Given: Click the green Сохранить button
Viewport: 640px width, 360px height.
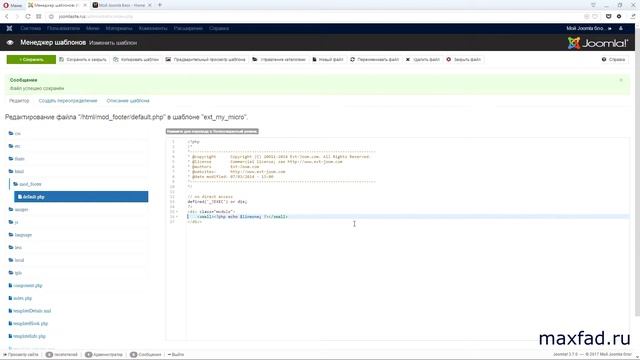Looking at the screenshot, I should click(31, 60).
